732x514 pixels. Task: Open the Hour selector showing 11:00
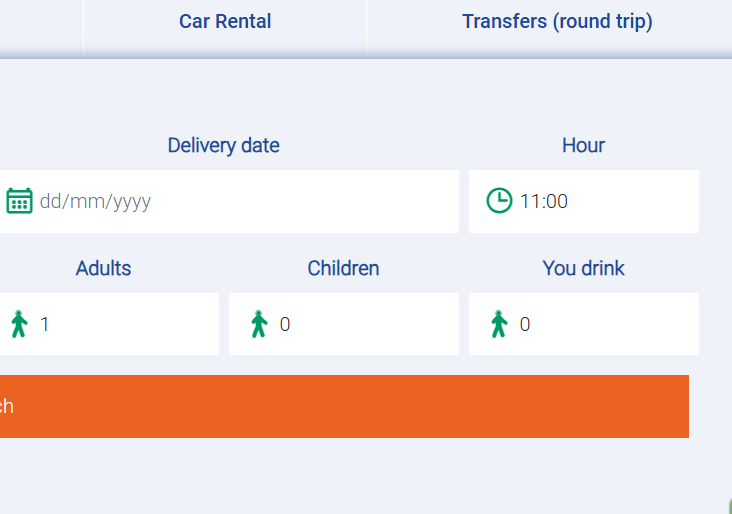(600, 201)
